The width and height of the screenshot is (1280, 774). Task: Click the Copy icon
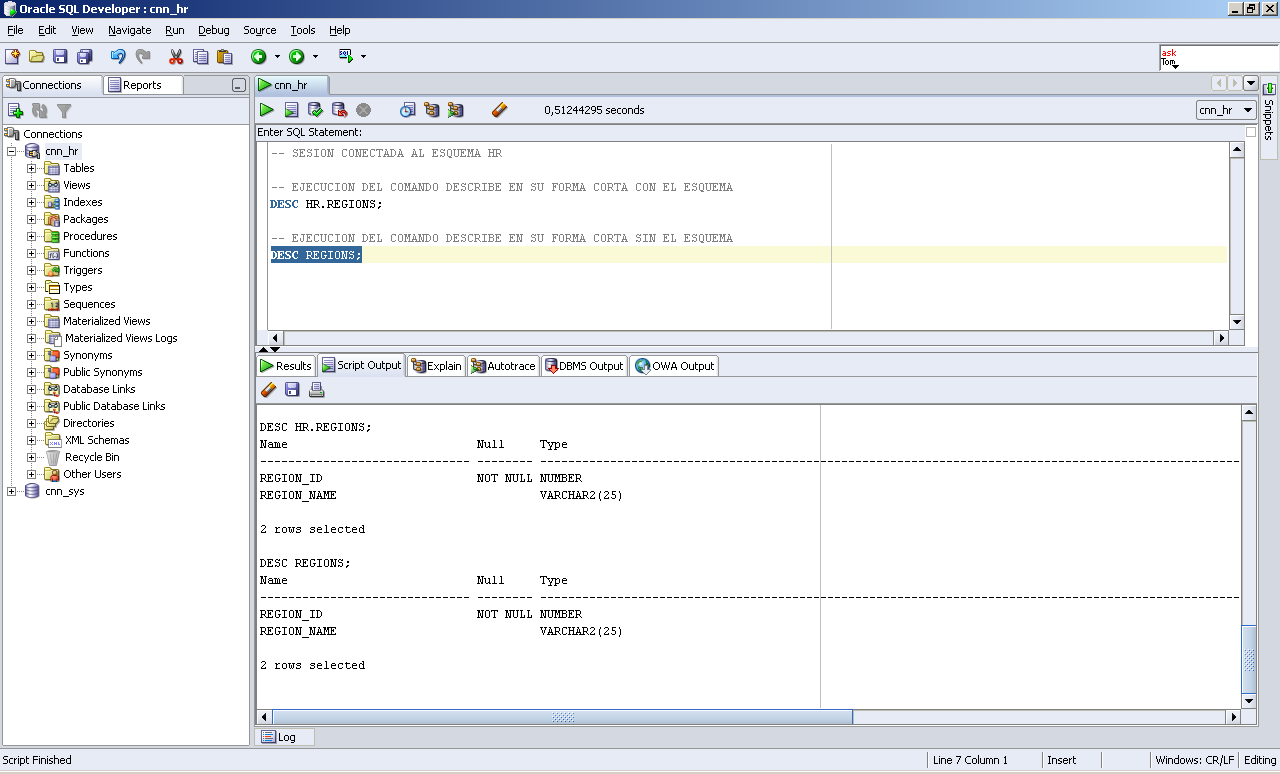200,57
